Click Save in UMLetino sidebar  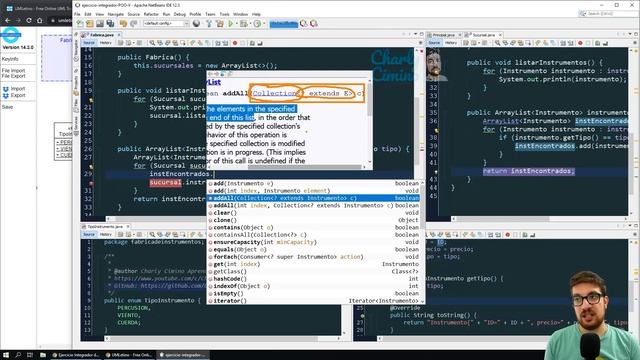point(7,107)
